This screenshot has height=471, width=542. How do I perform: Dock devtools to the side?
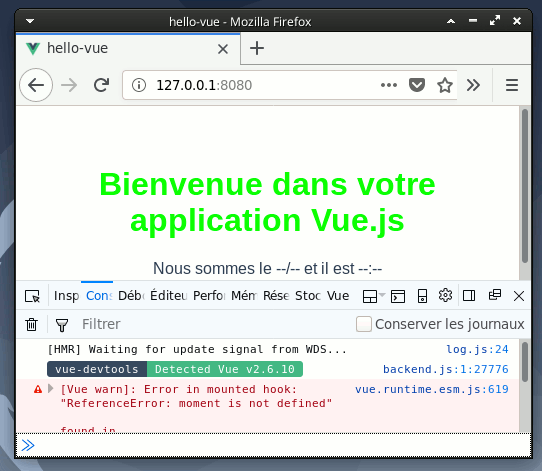pos(469,296)
